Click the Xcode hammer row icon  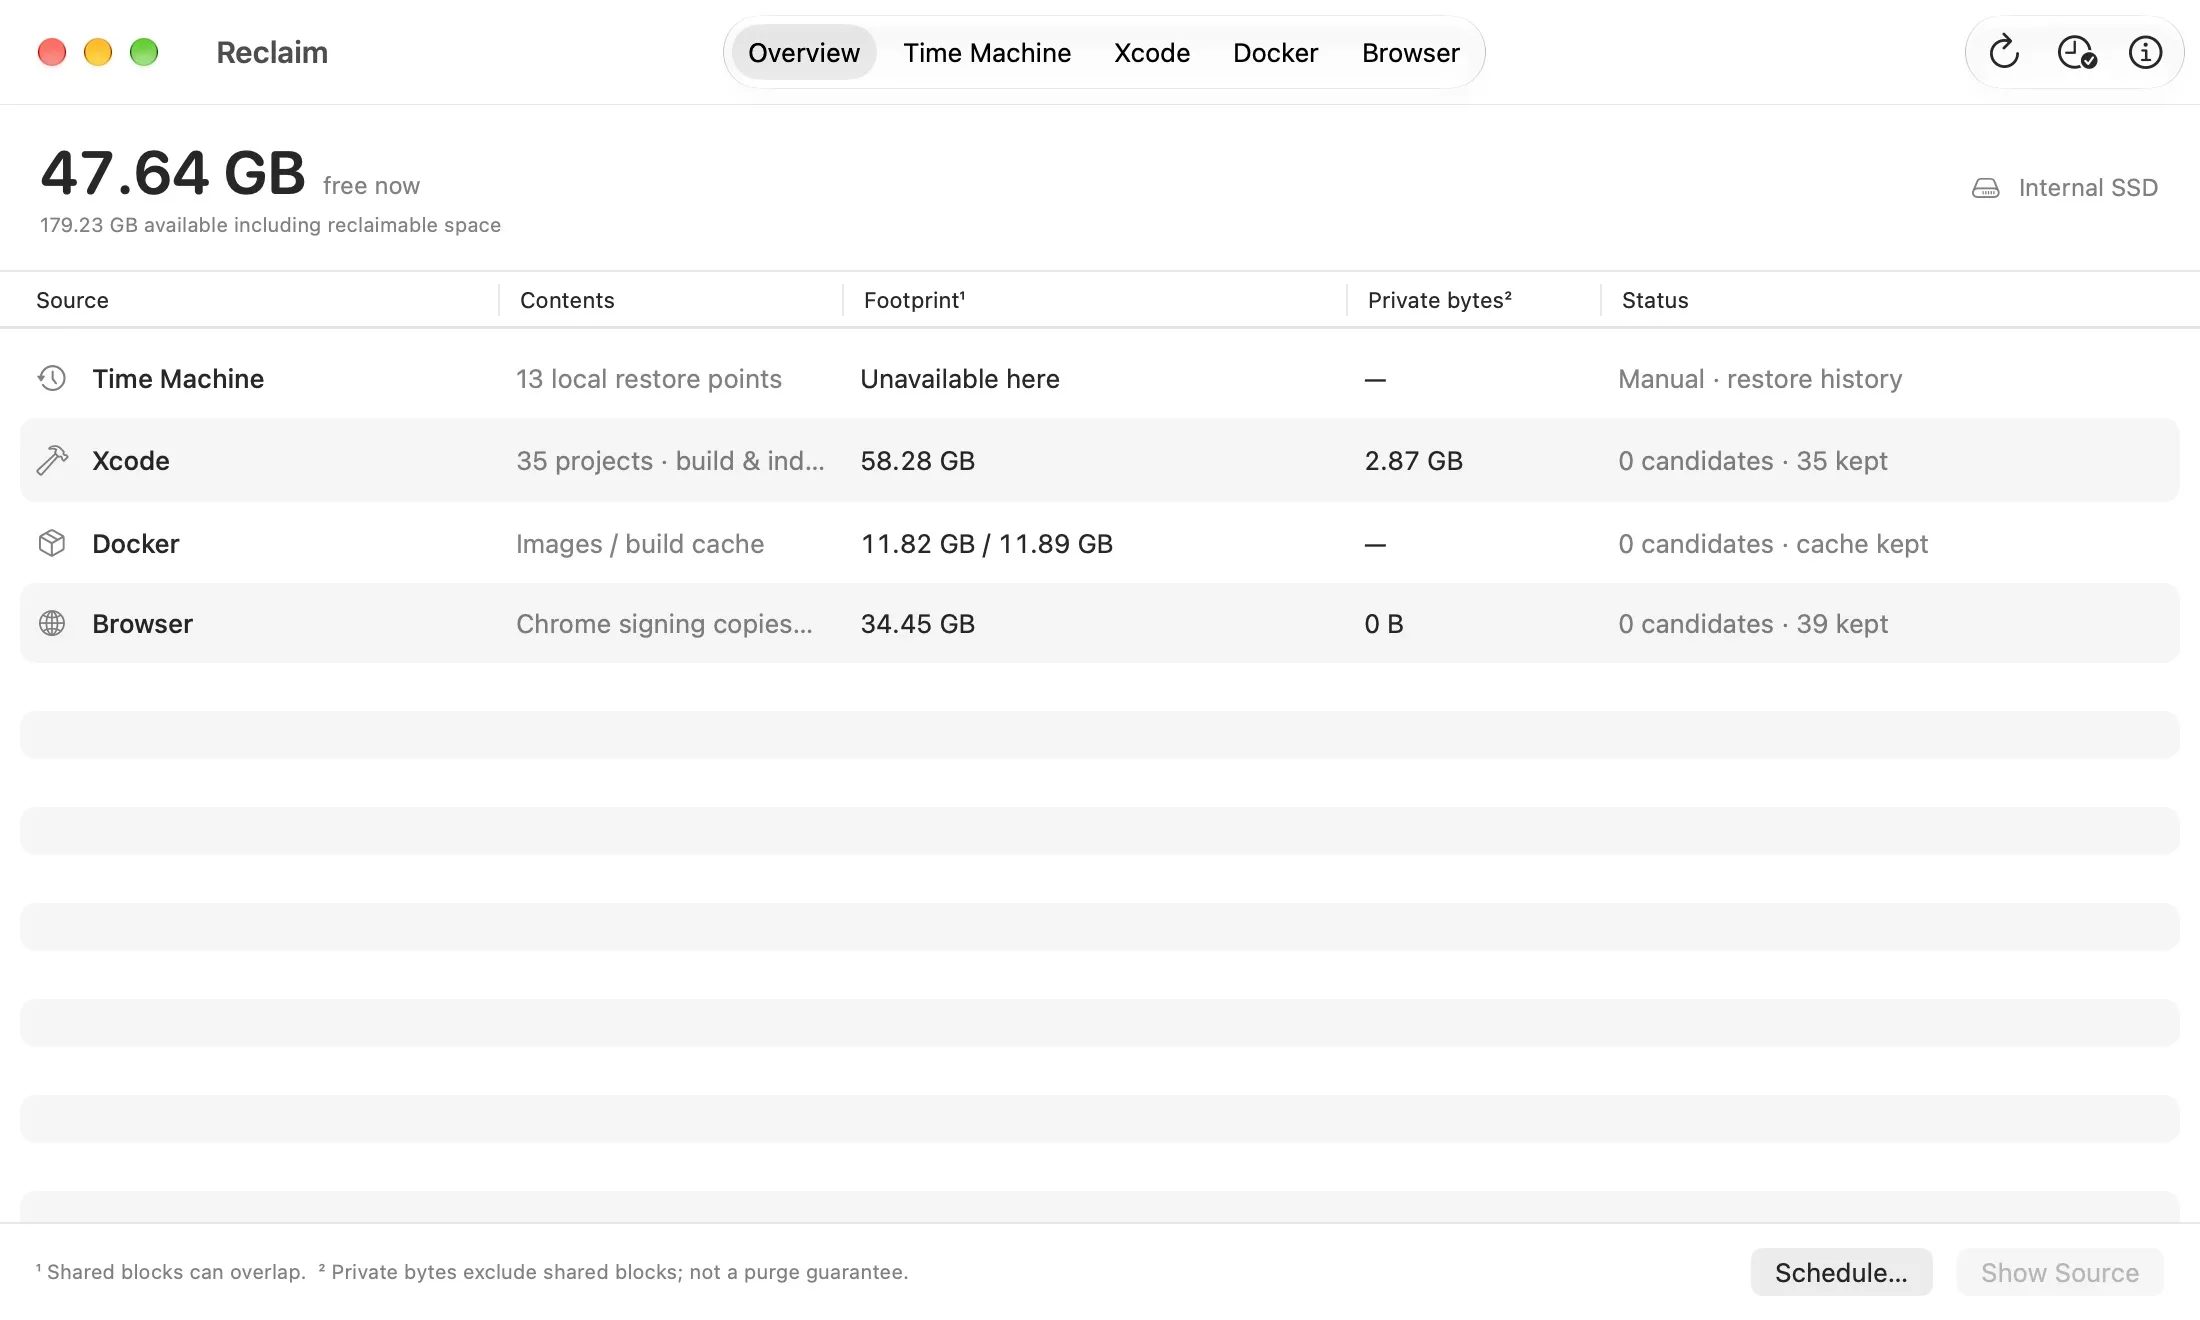(x=52, y=460)
